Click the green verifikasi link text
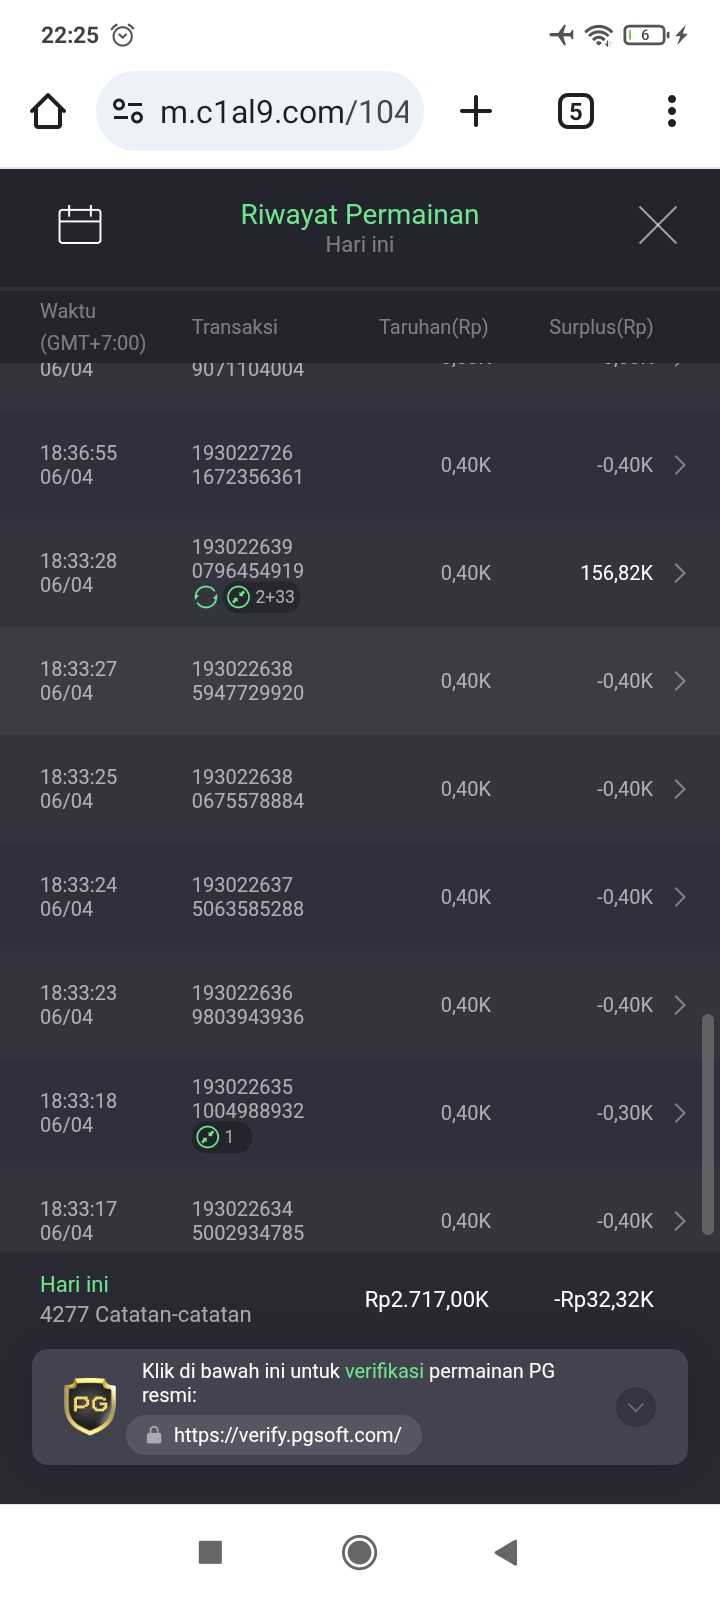This screenshot has width=720, height=1600. coord(384,1371)
